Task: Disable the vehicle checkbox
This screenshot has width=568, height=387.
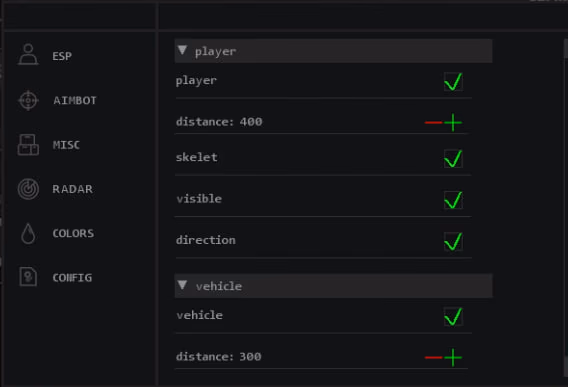Action: coord(453,316)
